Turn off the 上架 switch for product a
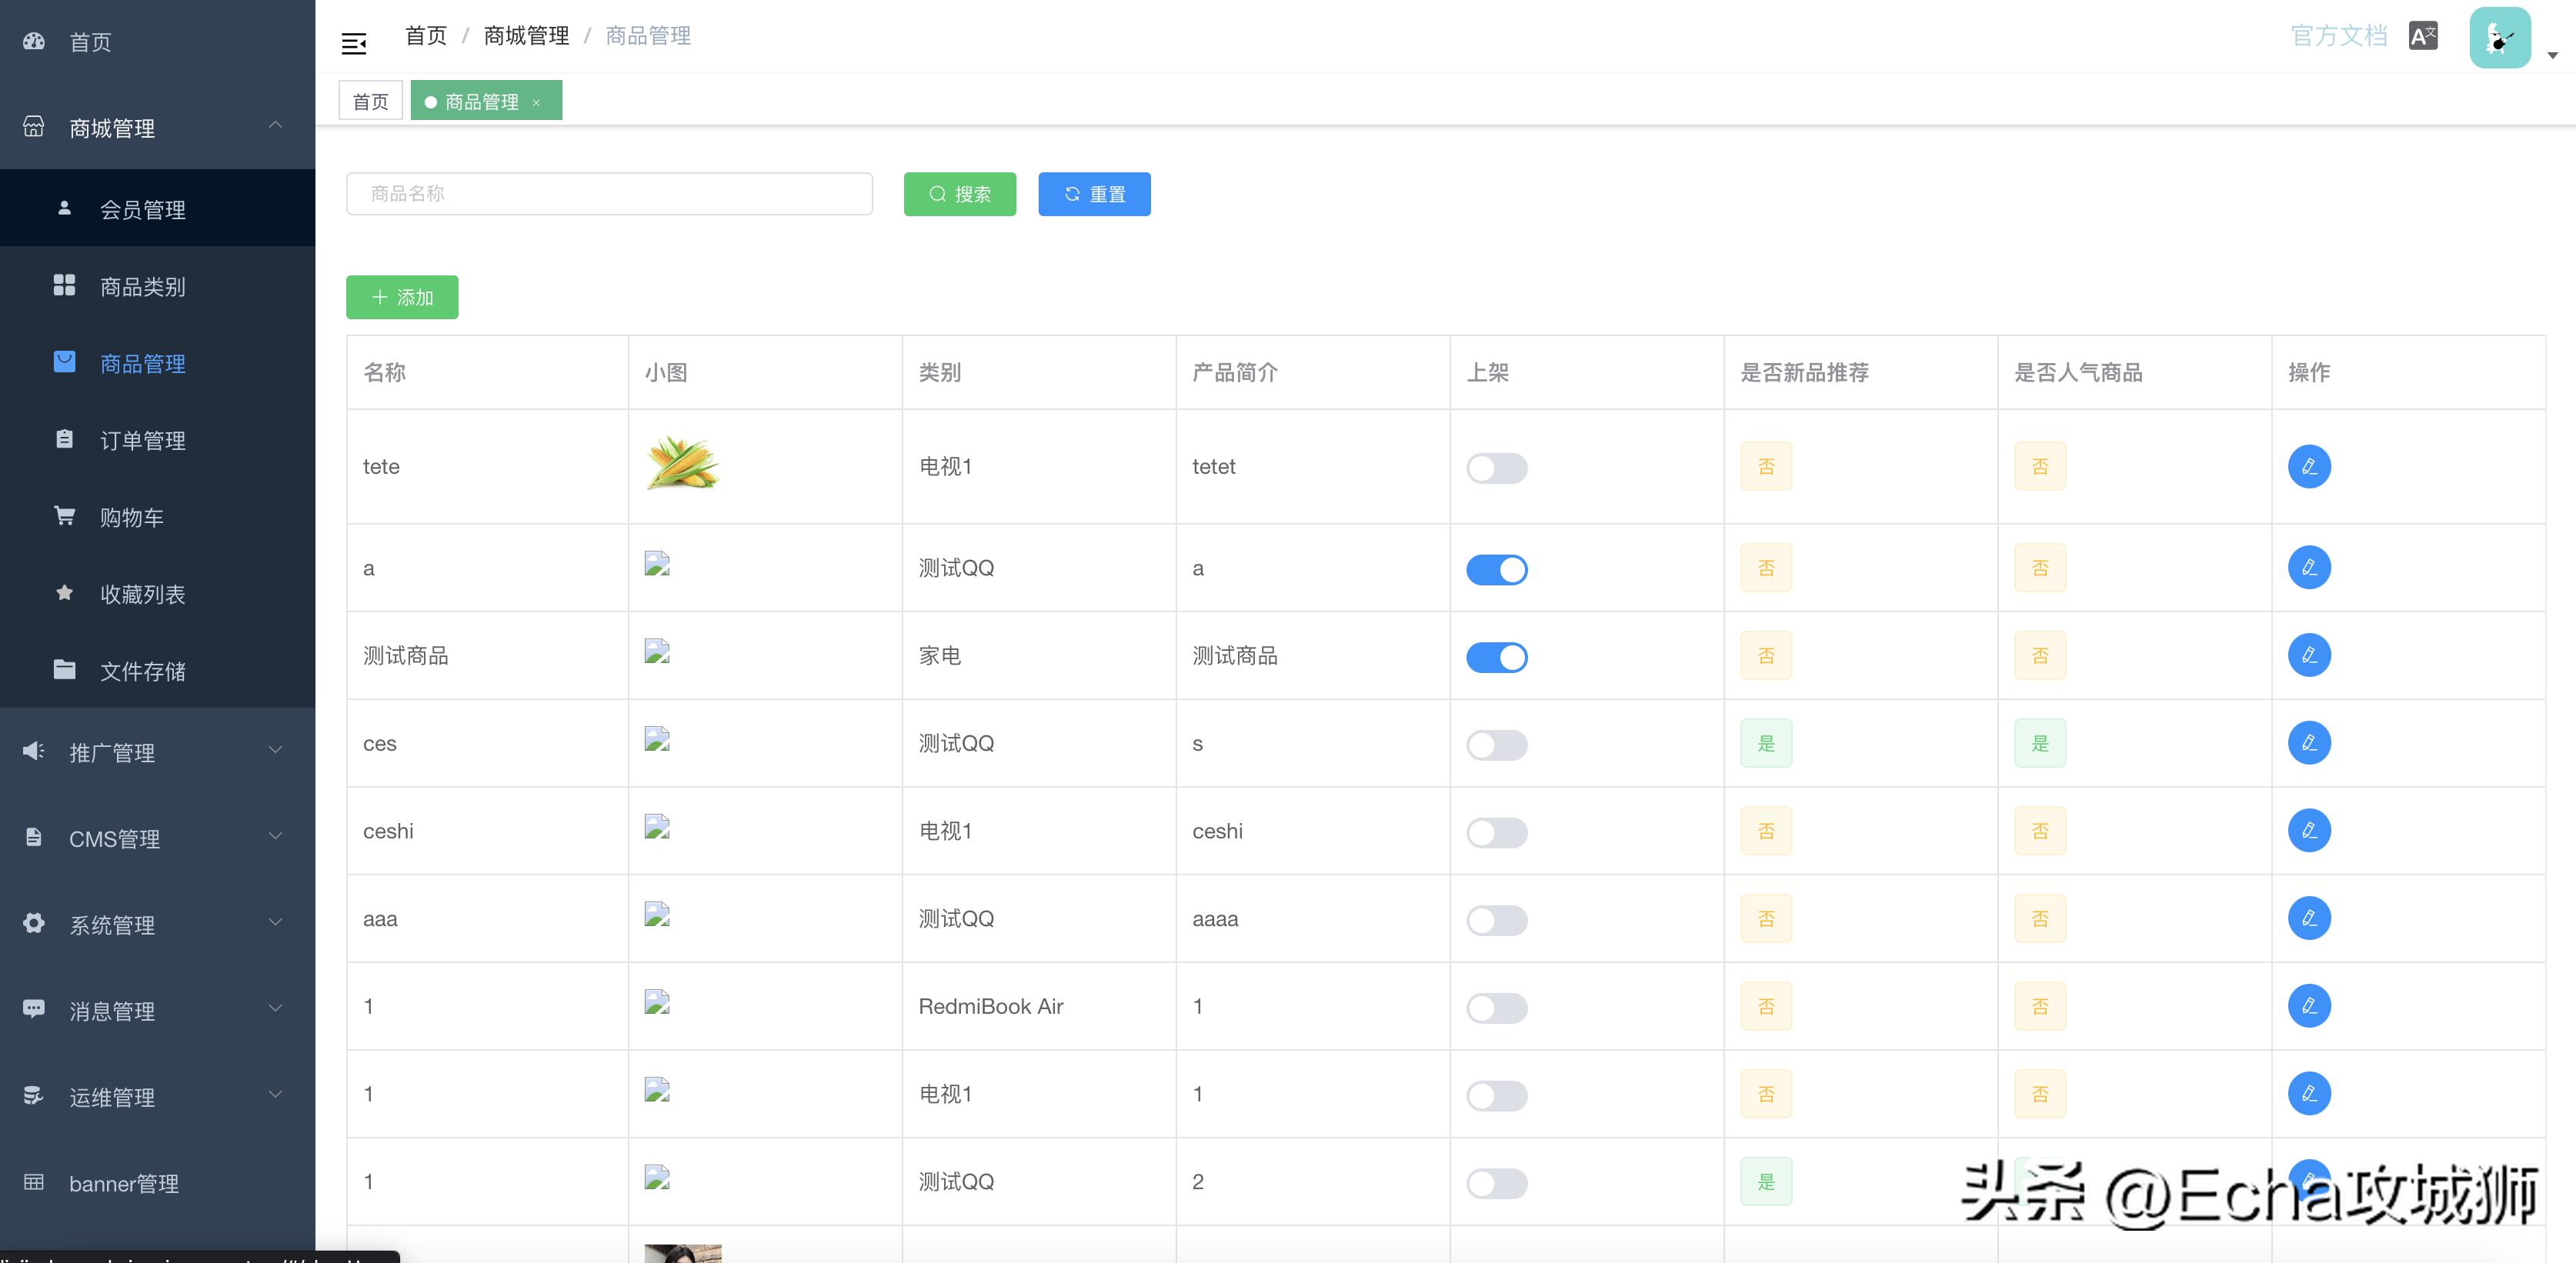The image size is (2576, 1263). coord(1496,569)
